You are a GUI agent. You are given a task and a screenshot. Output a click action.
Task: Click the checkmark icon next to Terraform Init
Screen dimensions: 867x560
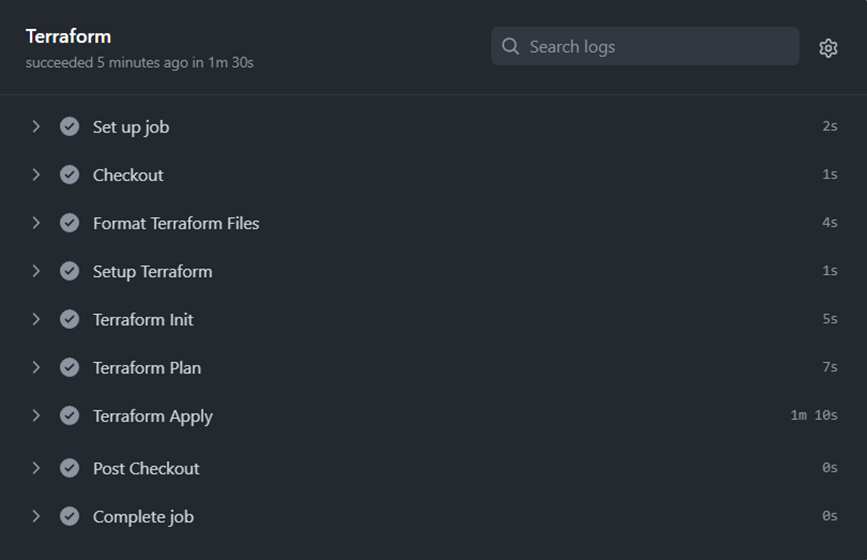pyautogui.click(x=70, y=319)
